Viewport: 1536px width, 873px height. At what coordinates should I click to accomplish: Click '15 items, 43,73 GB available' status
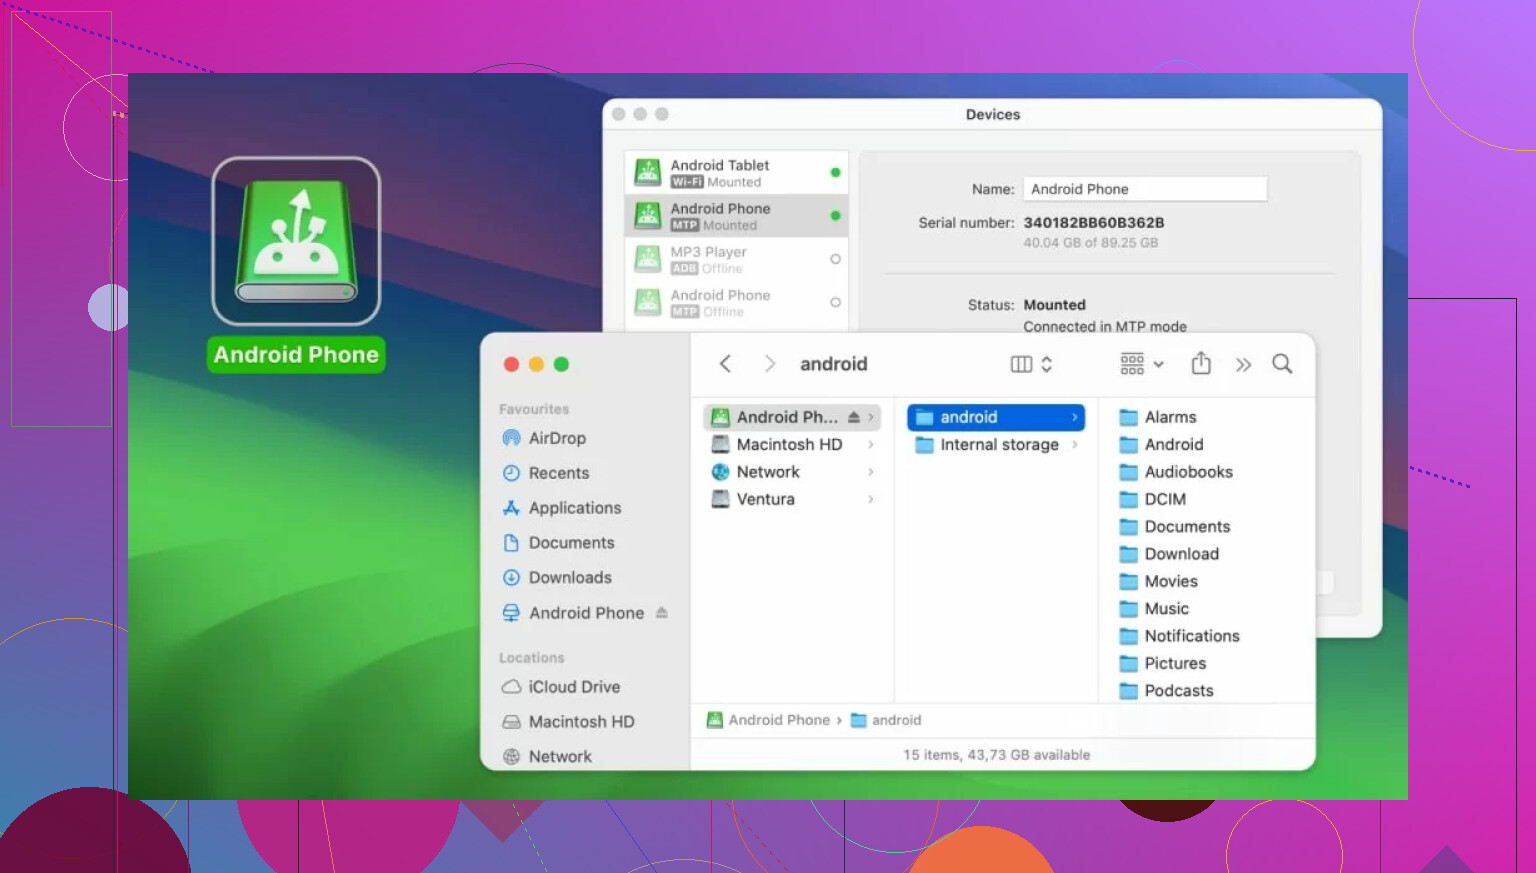[997, 755]
